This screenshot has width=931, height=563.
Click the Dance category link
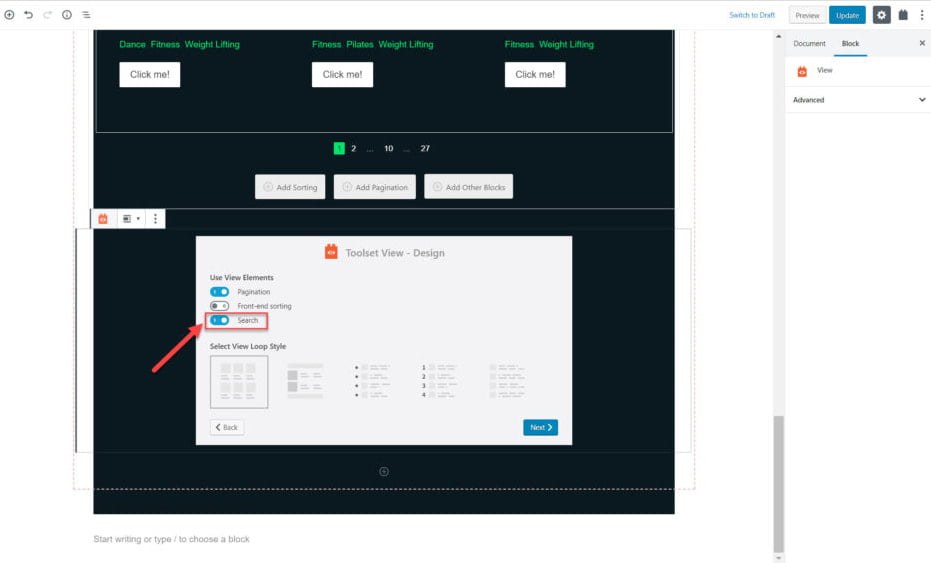132,44
